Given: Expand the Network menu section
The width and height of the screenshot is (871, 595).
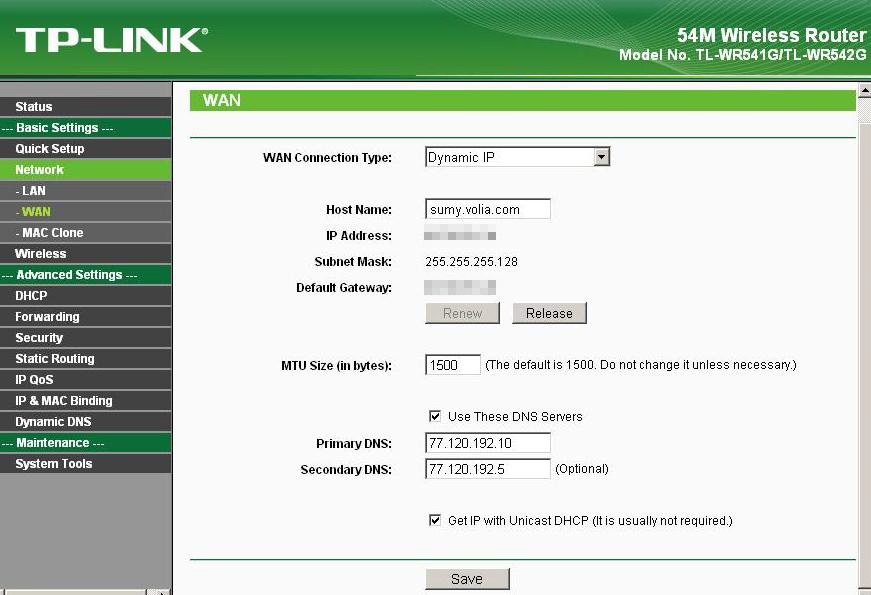Looking at the screenshot, I should pyautogui.click(x=40, y=170).
